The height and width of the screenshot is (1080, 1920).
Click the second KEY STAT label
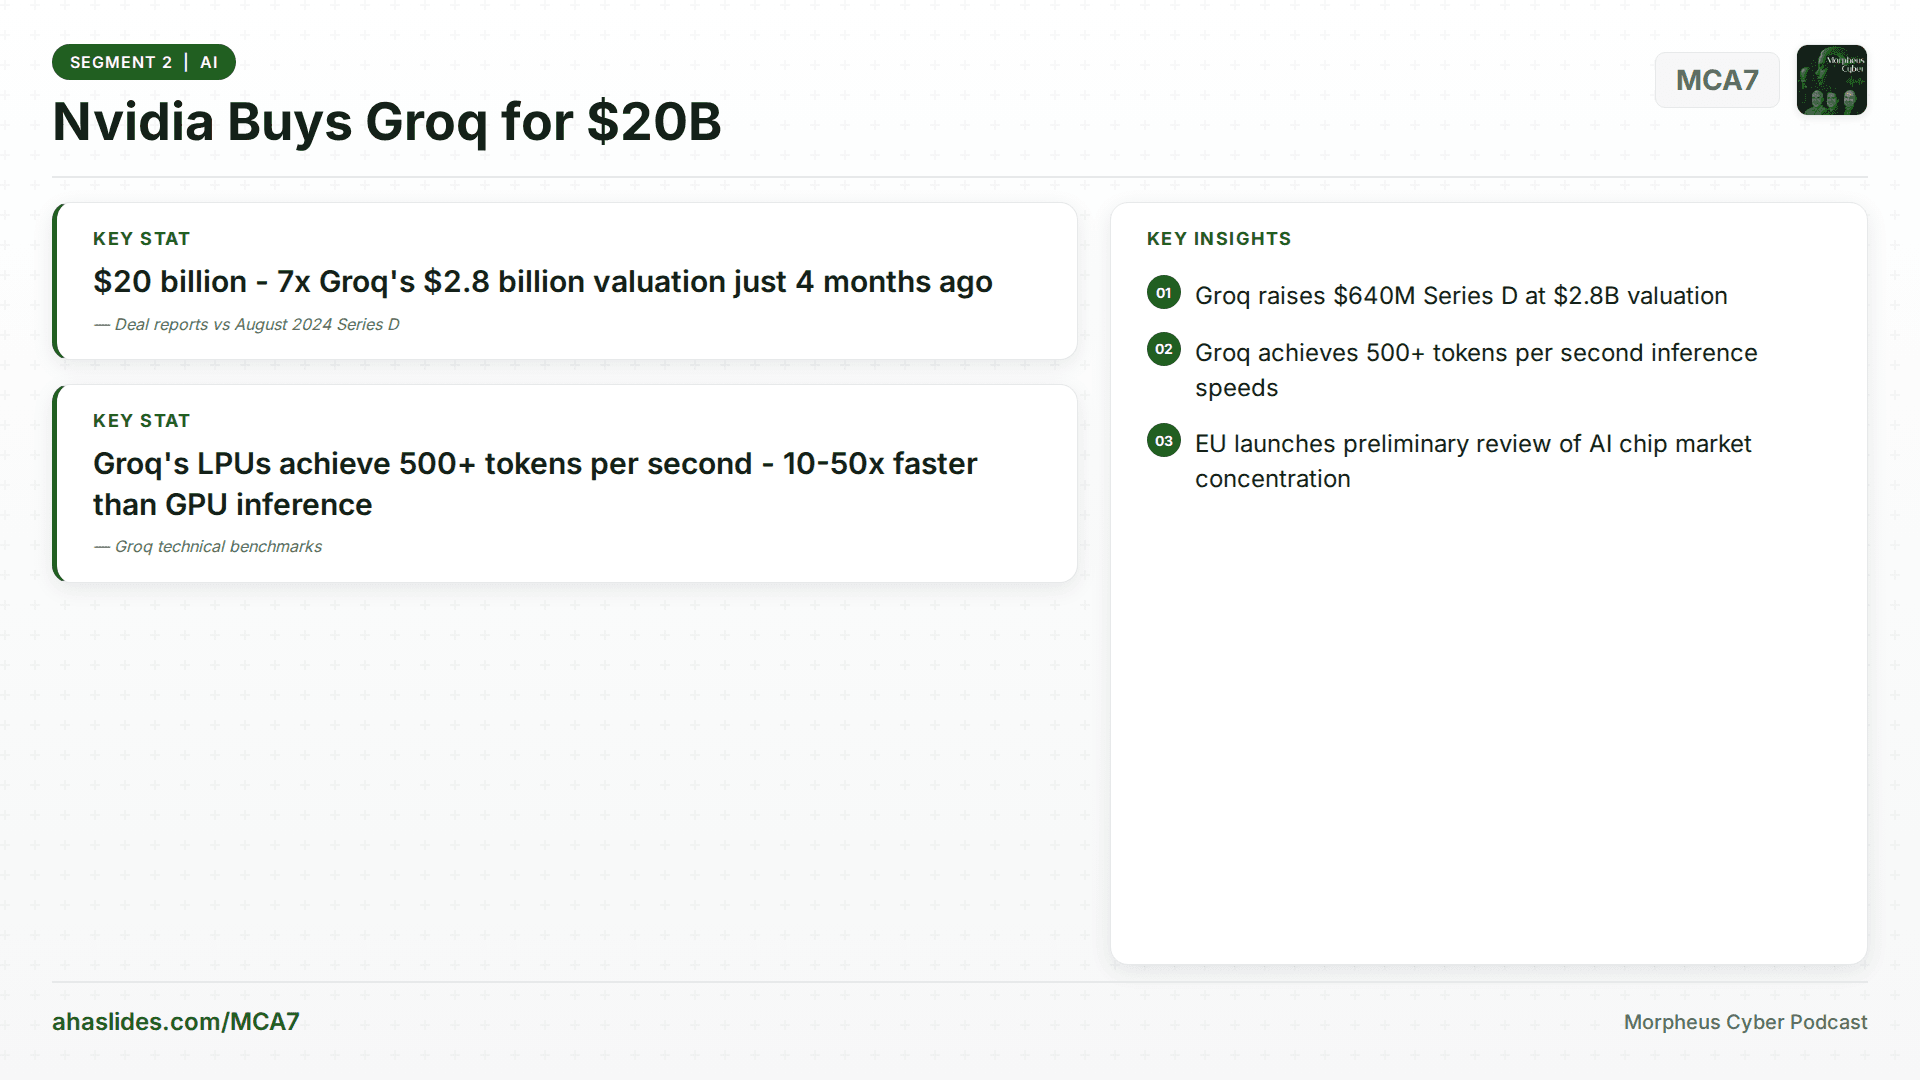pos(141,421)
